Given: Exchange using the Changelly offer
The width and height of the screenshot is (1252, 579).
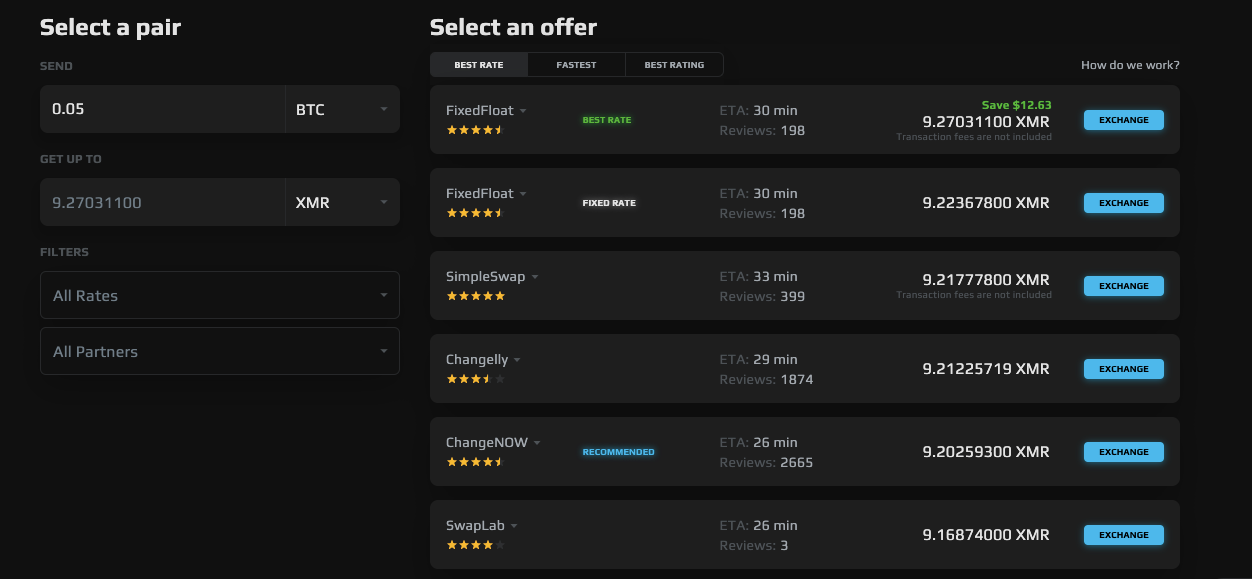Looking at the screenshot, I should tap(1124, 369).
